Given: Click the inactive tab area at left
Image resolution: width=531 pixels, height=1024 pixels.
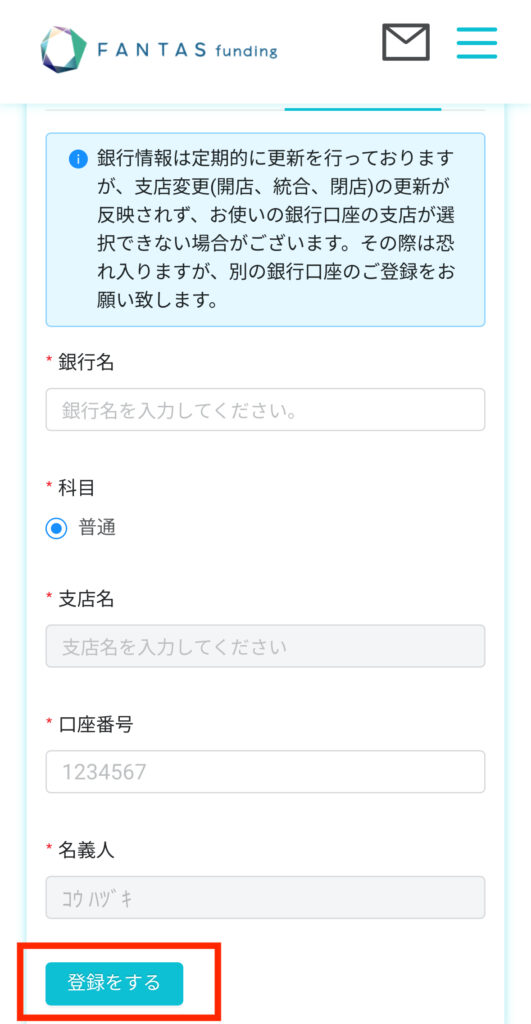Looking at the screenshot, I should 165,108.
